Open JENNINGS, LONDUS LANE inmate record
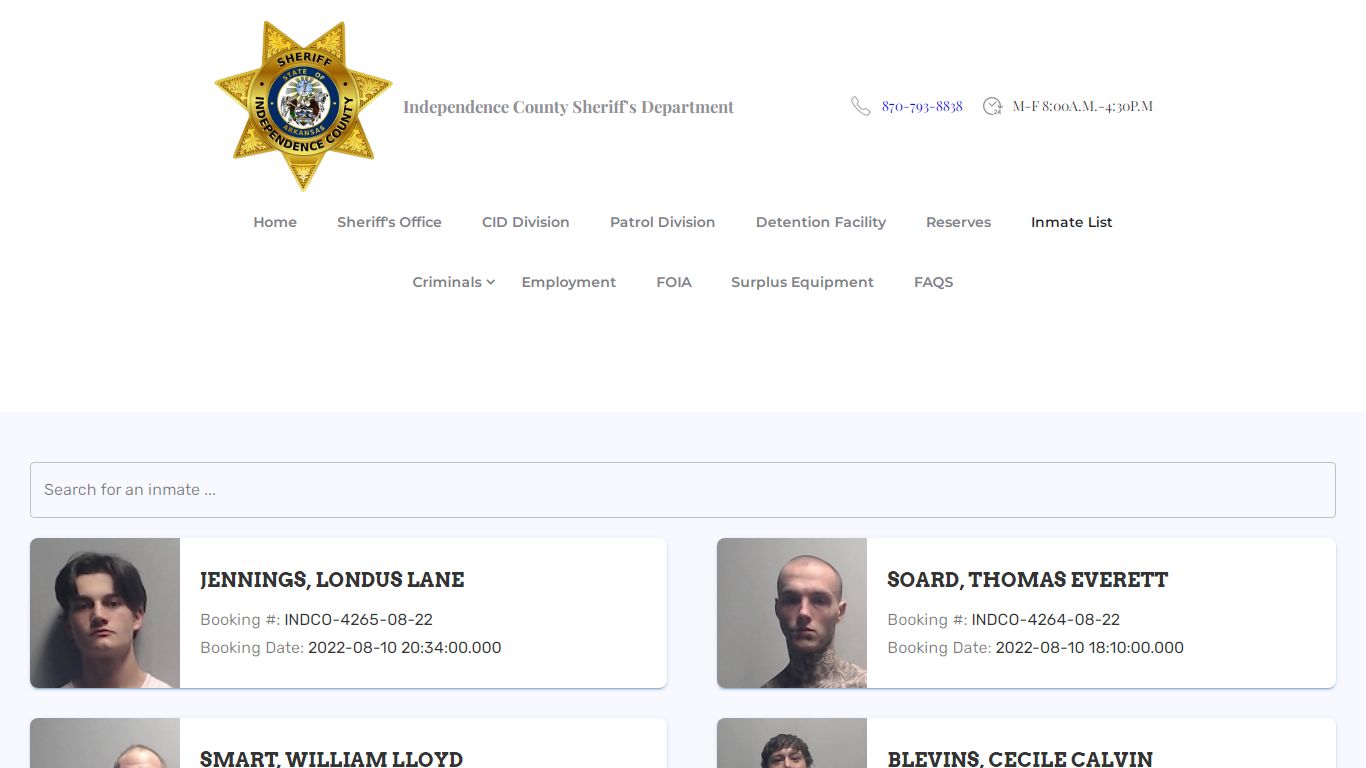The image size is (1366, 768). coord(332,580)
